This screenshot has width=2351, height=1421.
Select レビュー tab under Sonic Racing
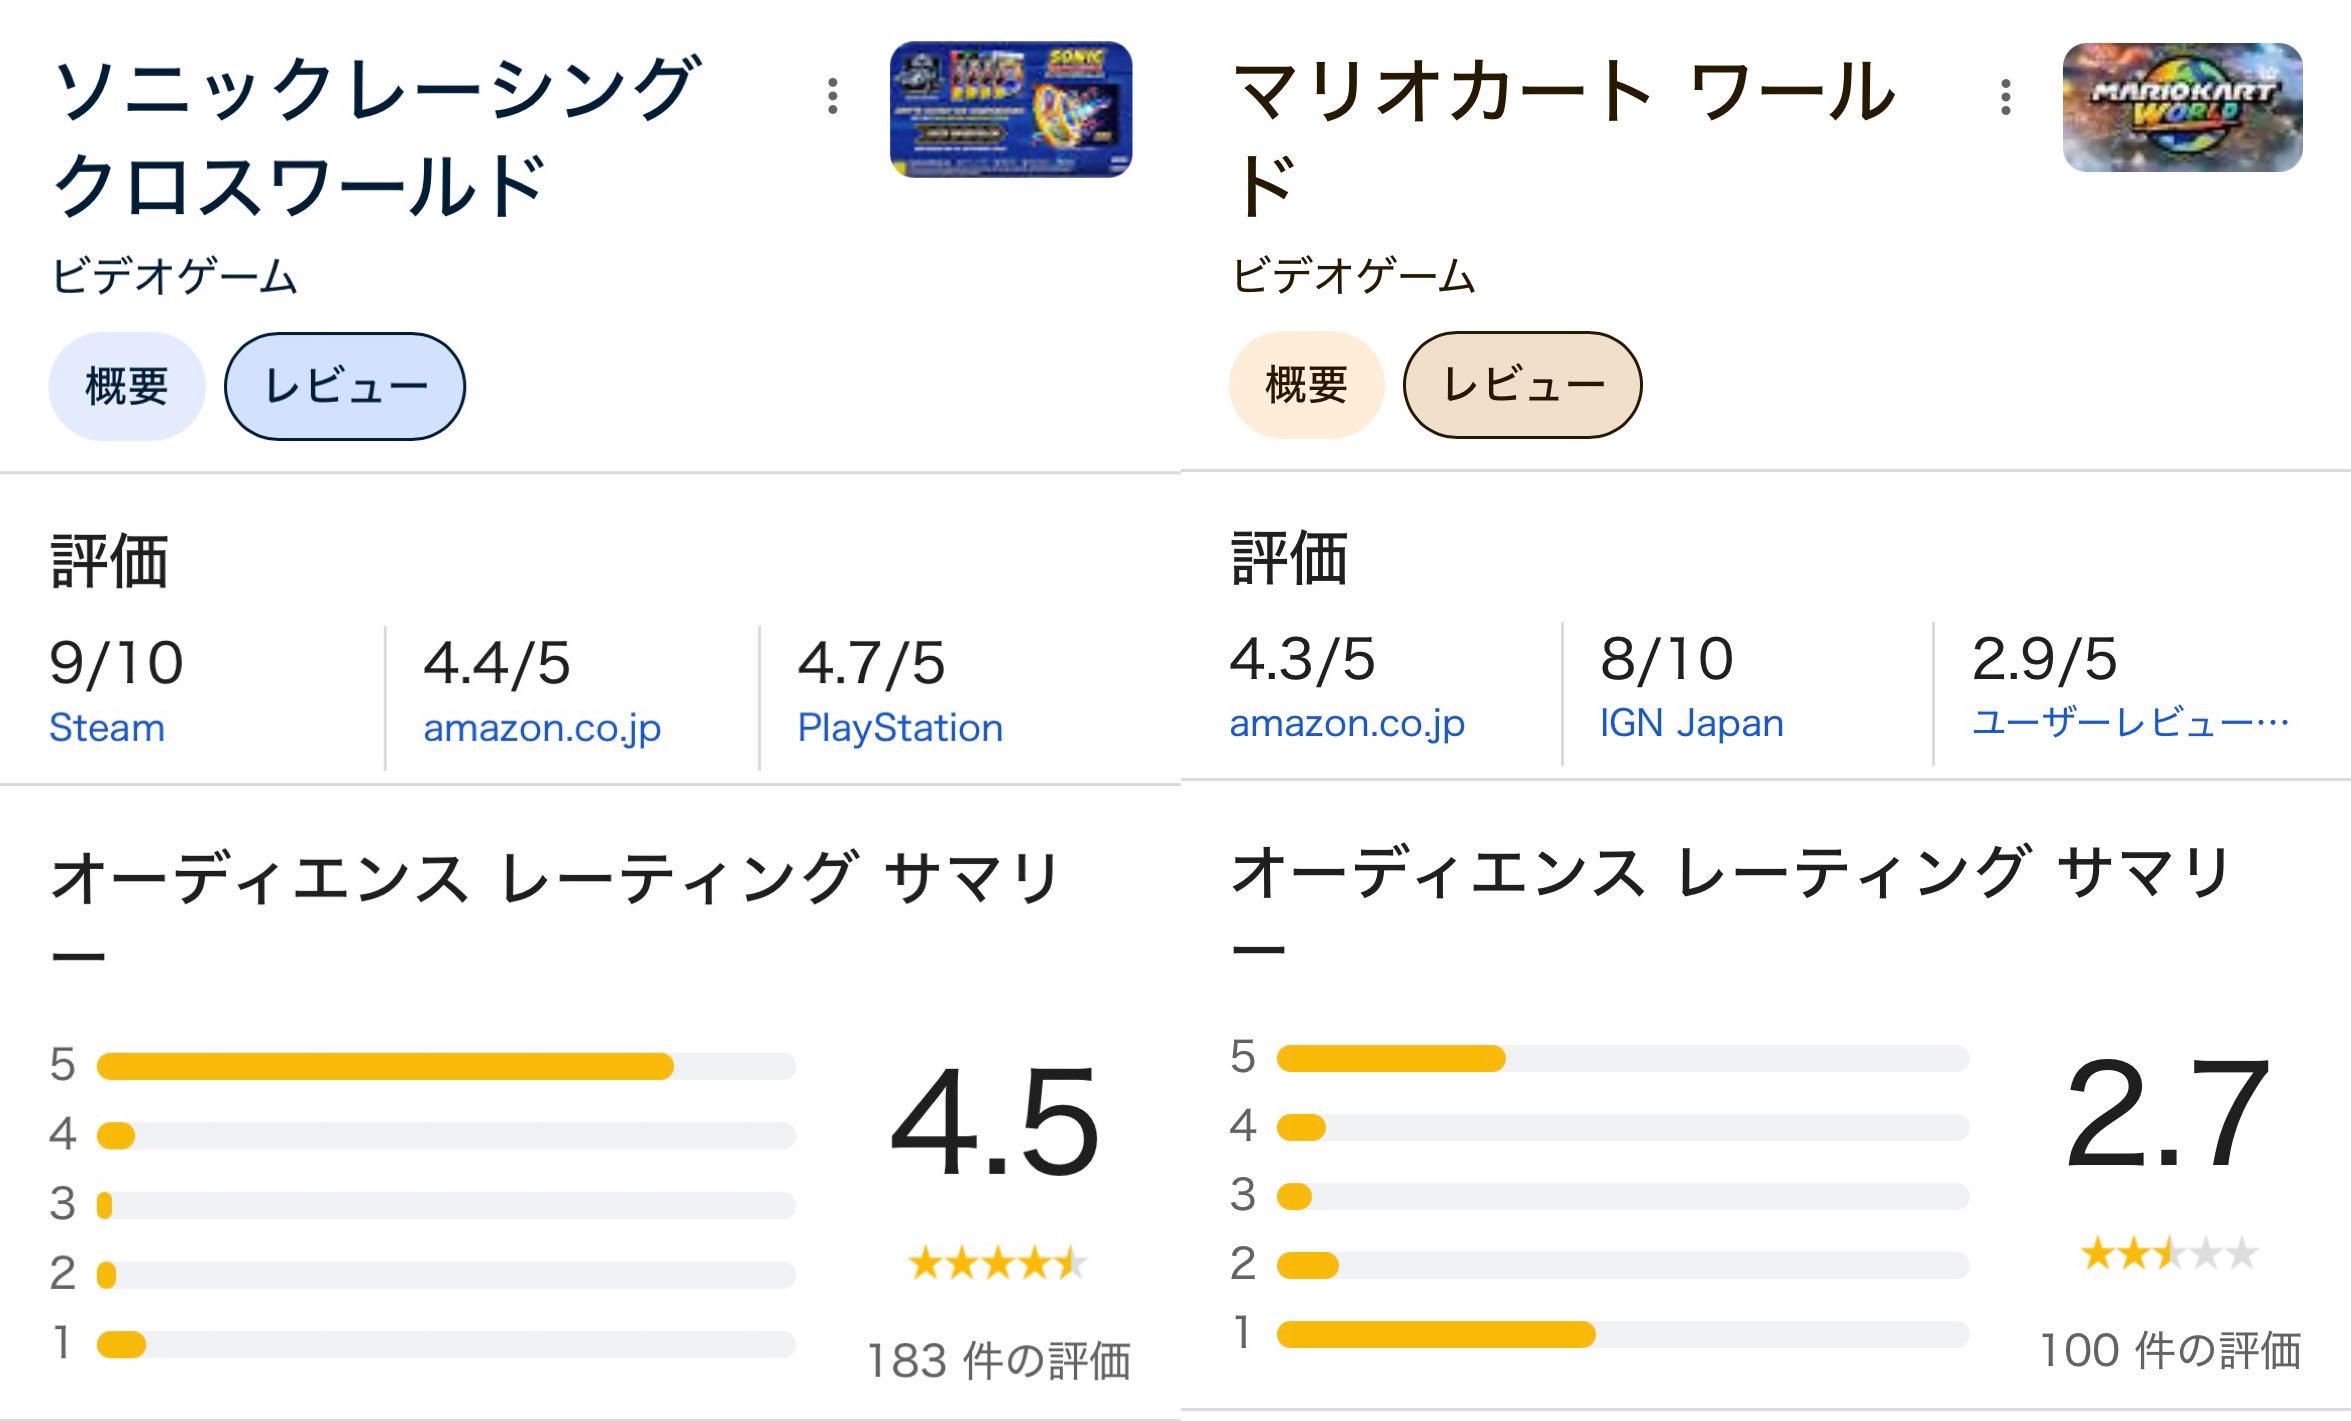(345, 386)
